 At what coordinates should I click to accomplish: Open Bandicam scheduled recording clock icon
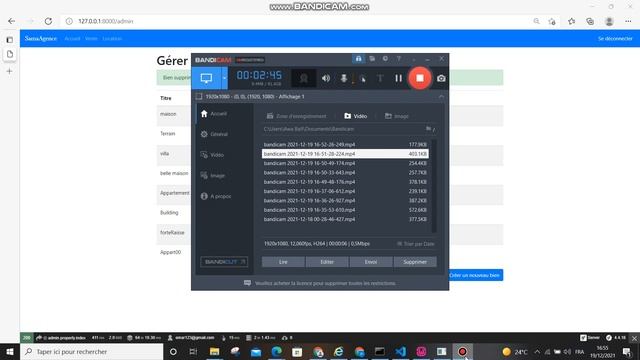(385, 59)
